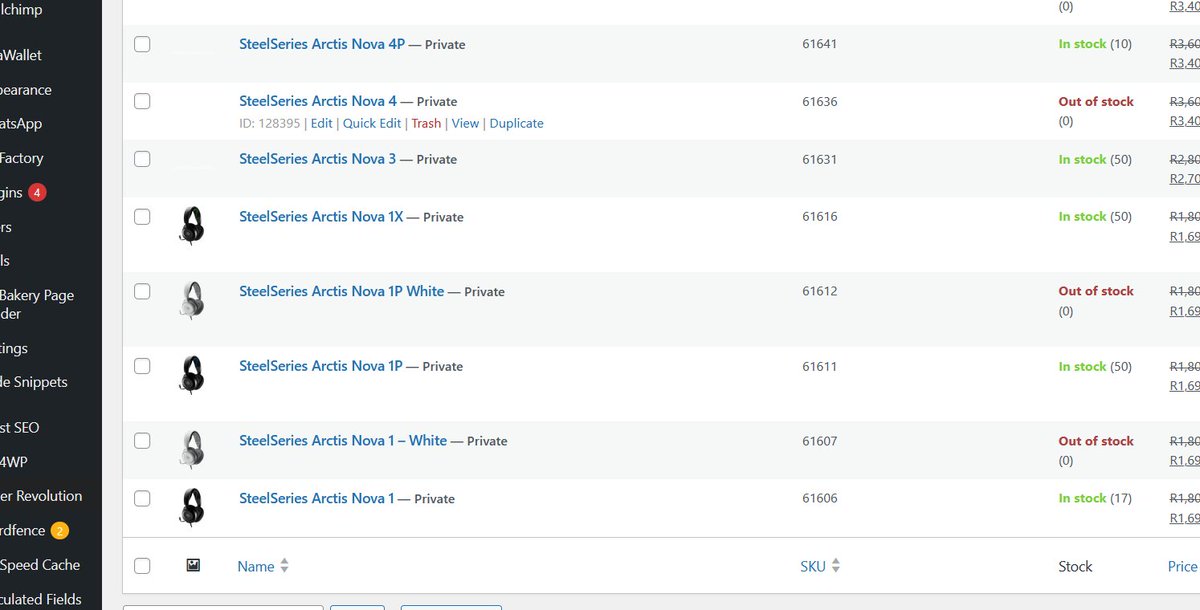This screenshot has height=610, width=1200.
Task: Sort products by the Price column
Action: (1183, 566)
